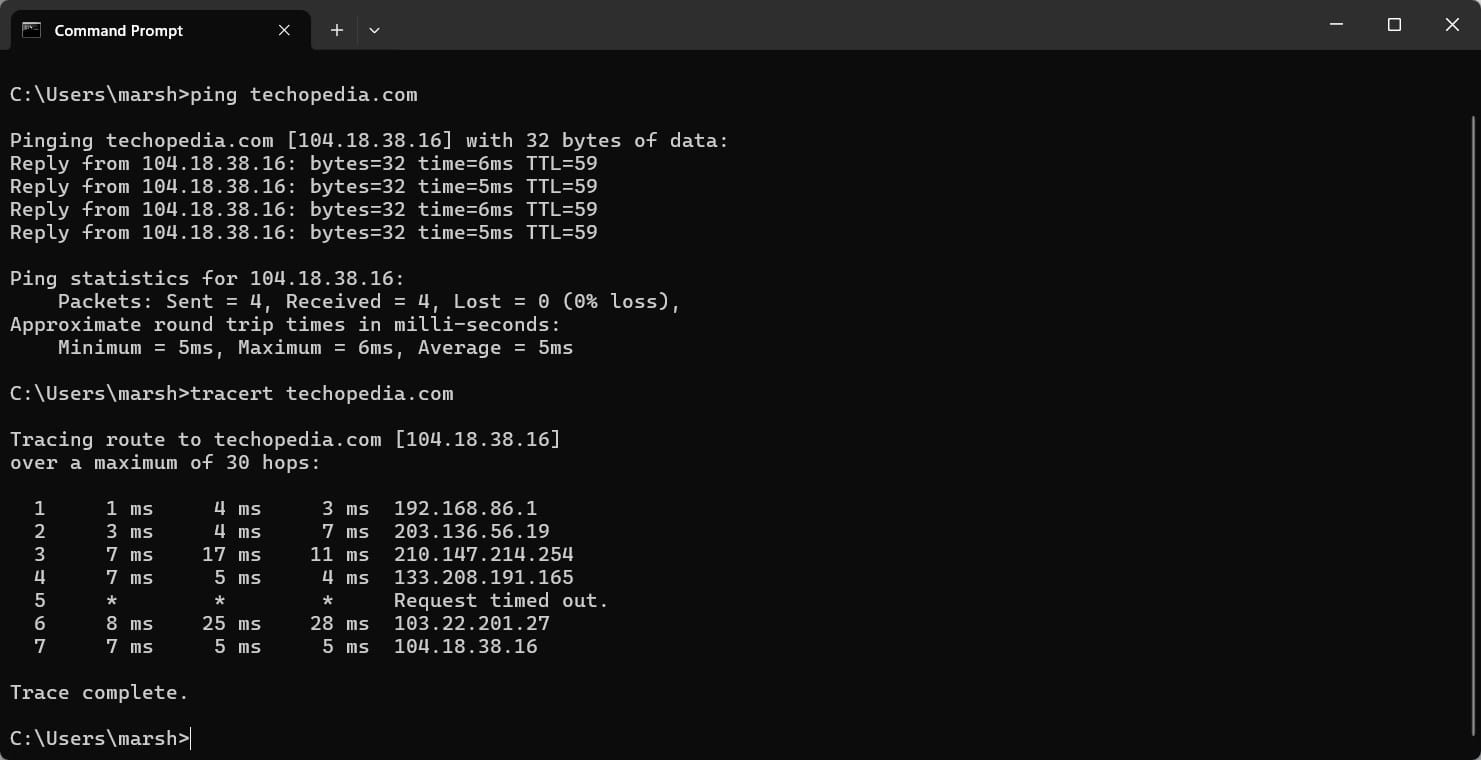The image size is (1481, 760).
Task: Click the hop 1 address 192.168.86.1
Action: [465, 509]
